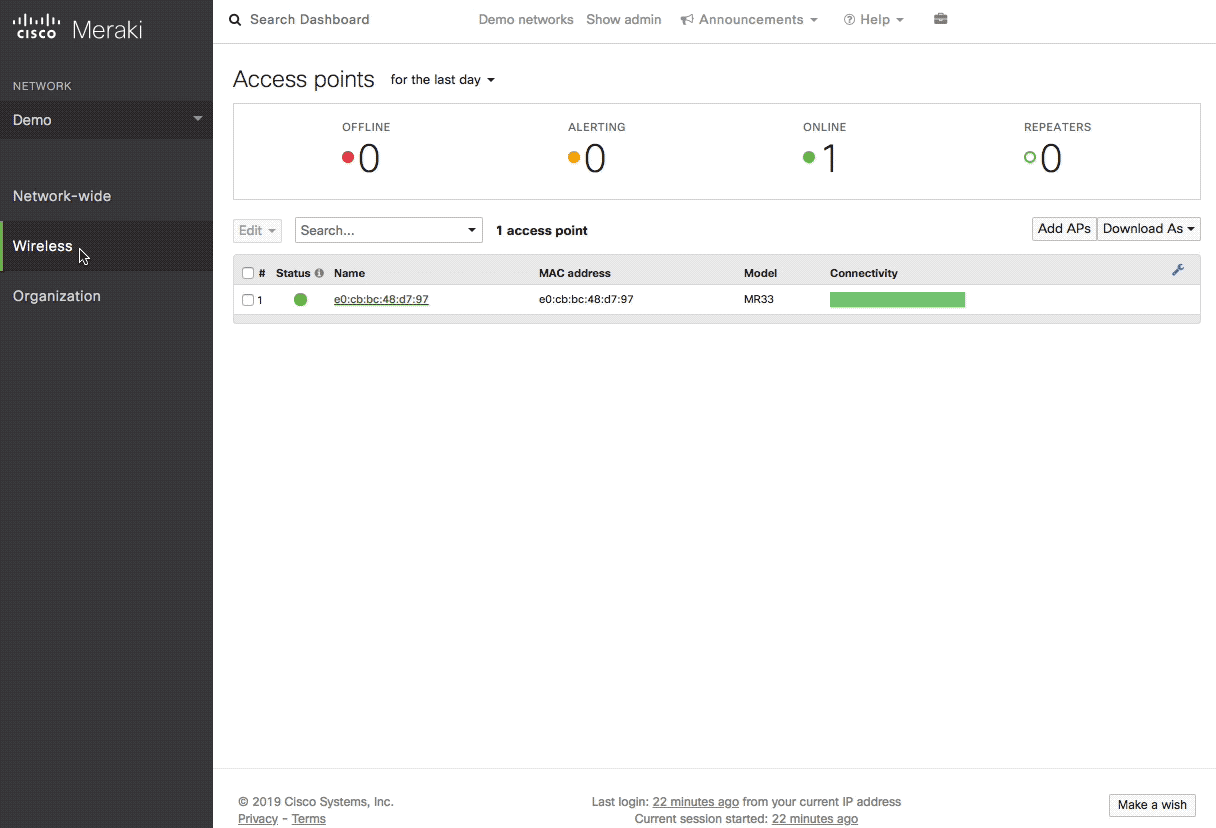Click Demo networks in top bar

click(526, 20)
